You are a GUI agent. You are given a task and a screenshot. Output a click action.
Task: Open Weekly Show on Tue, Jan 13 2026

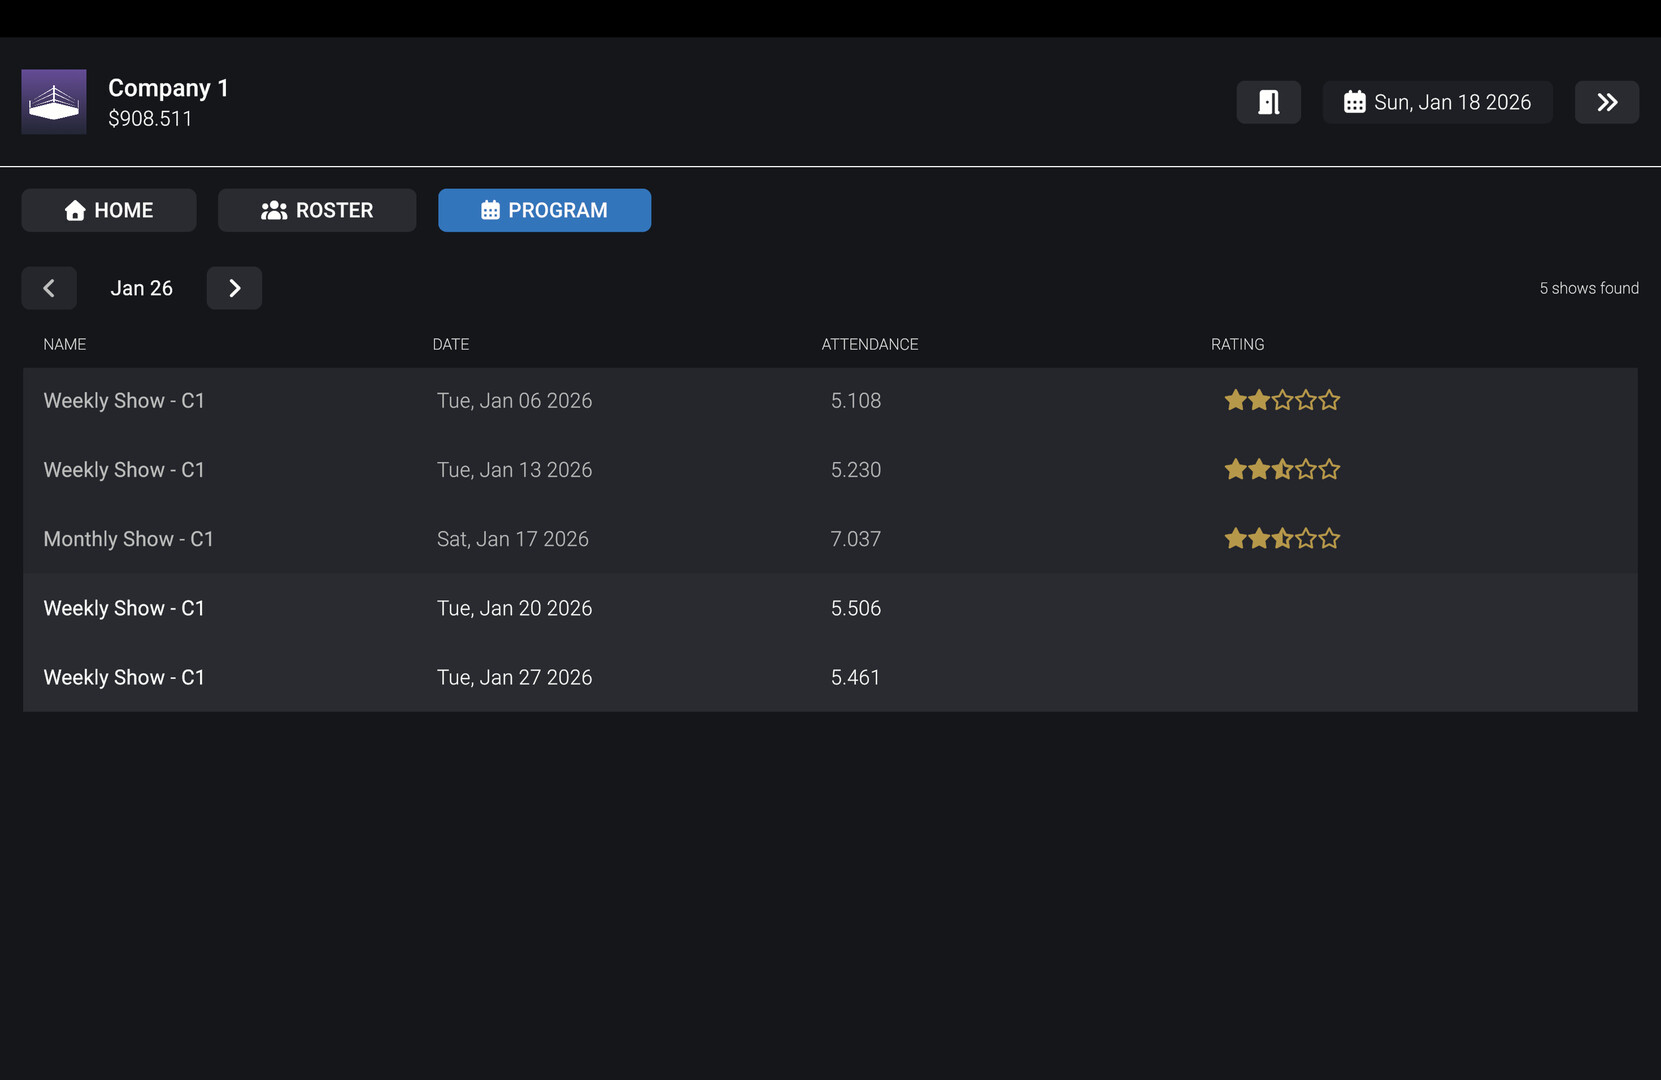(x=124, y=470)
